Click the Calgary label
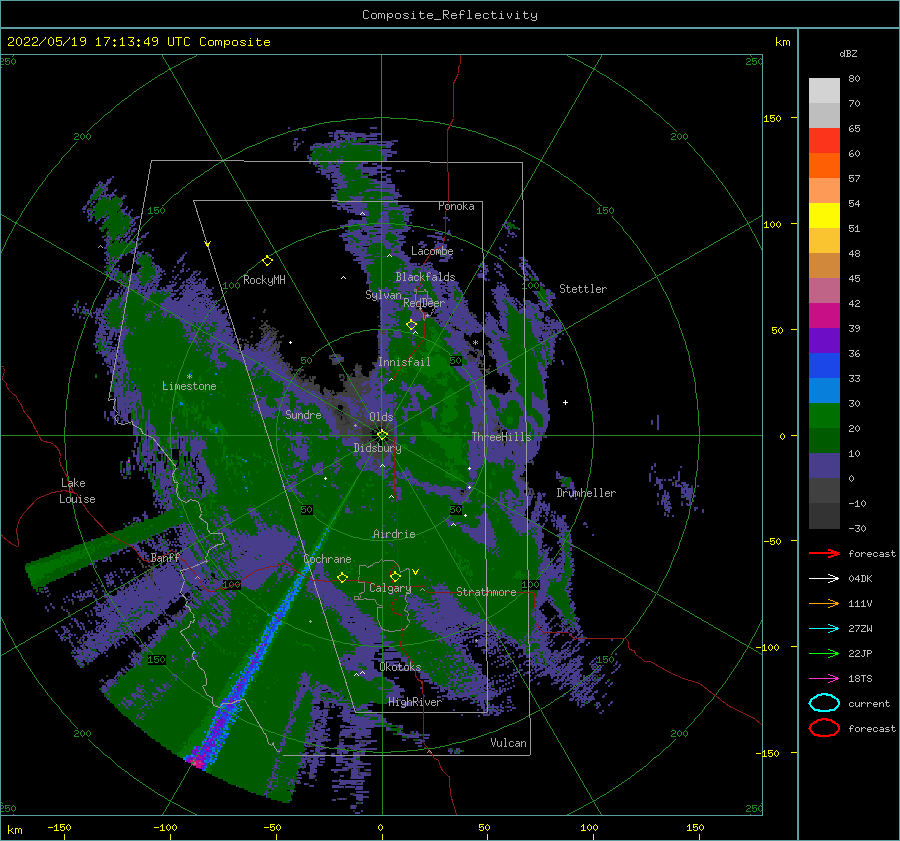The image size is (900, 841). click(x=390, y=588)
